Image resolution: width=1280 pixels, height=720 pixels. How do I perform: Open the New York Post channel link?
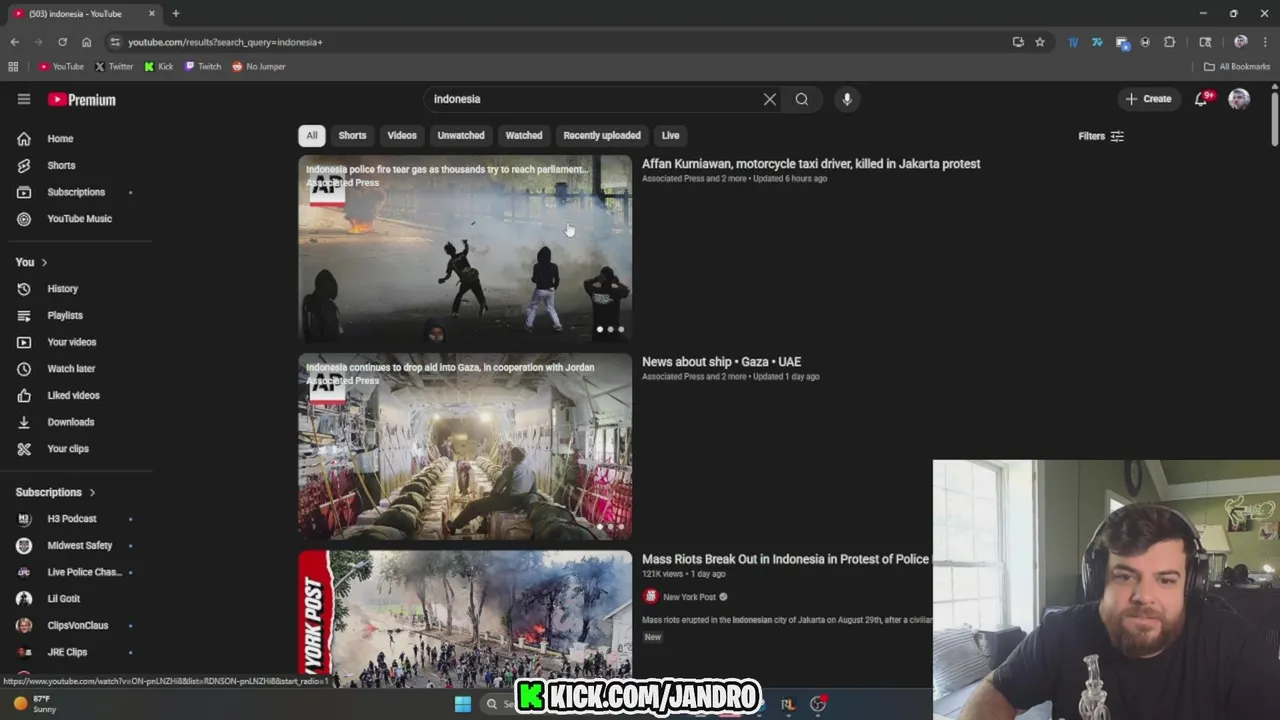689,597
